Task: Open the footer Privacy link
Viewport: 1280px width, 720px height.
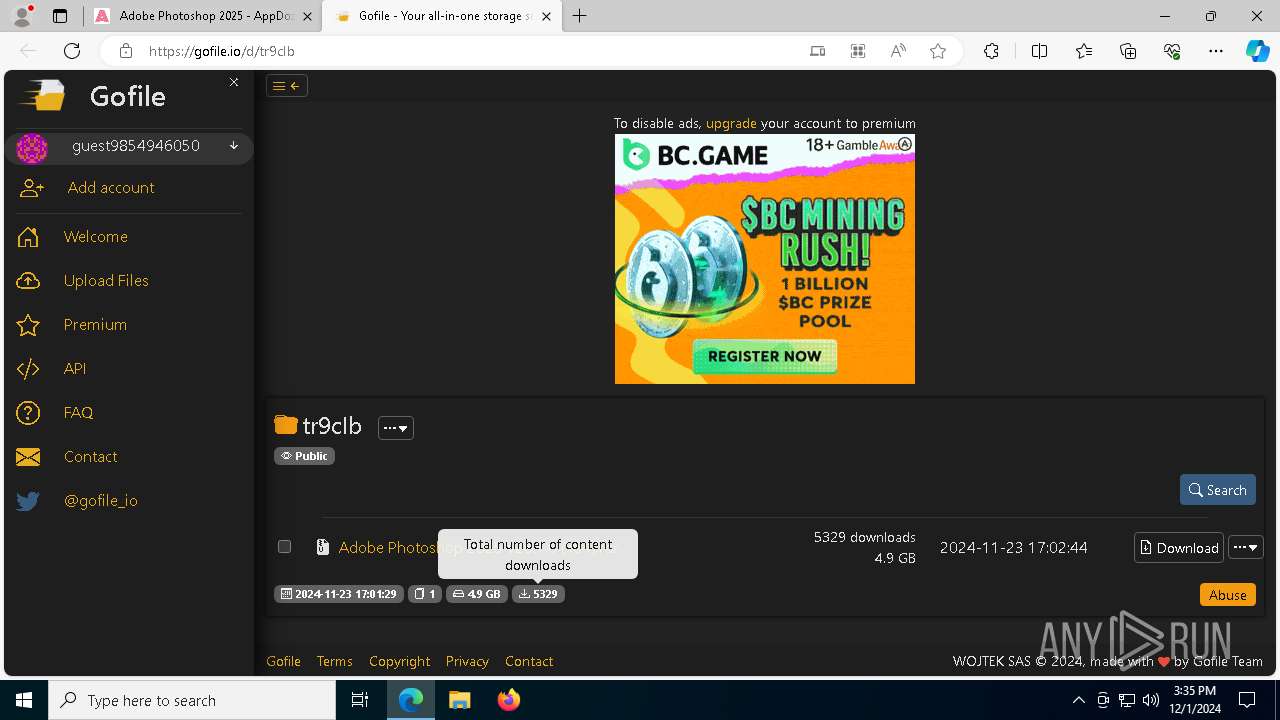Action: pyautogui.click(x=467, y=662)
